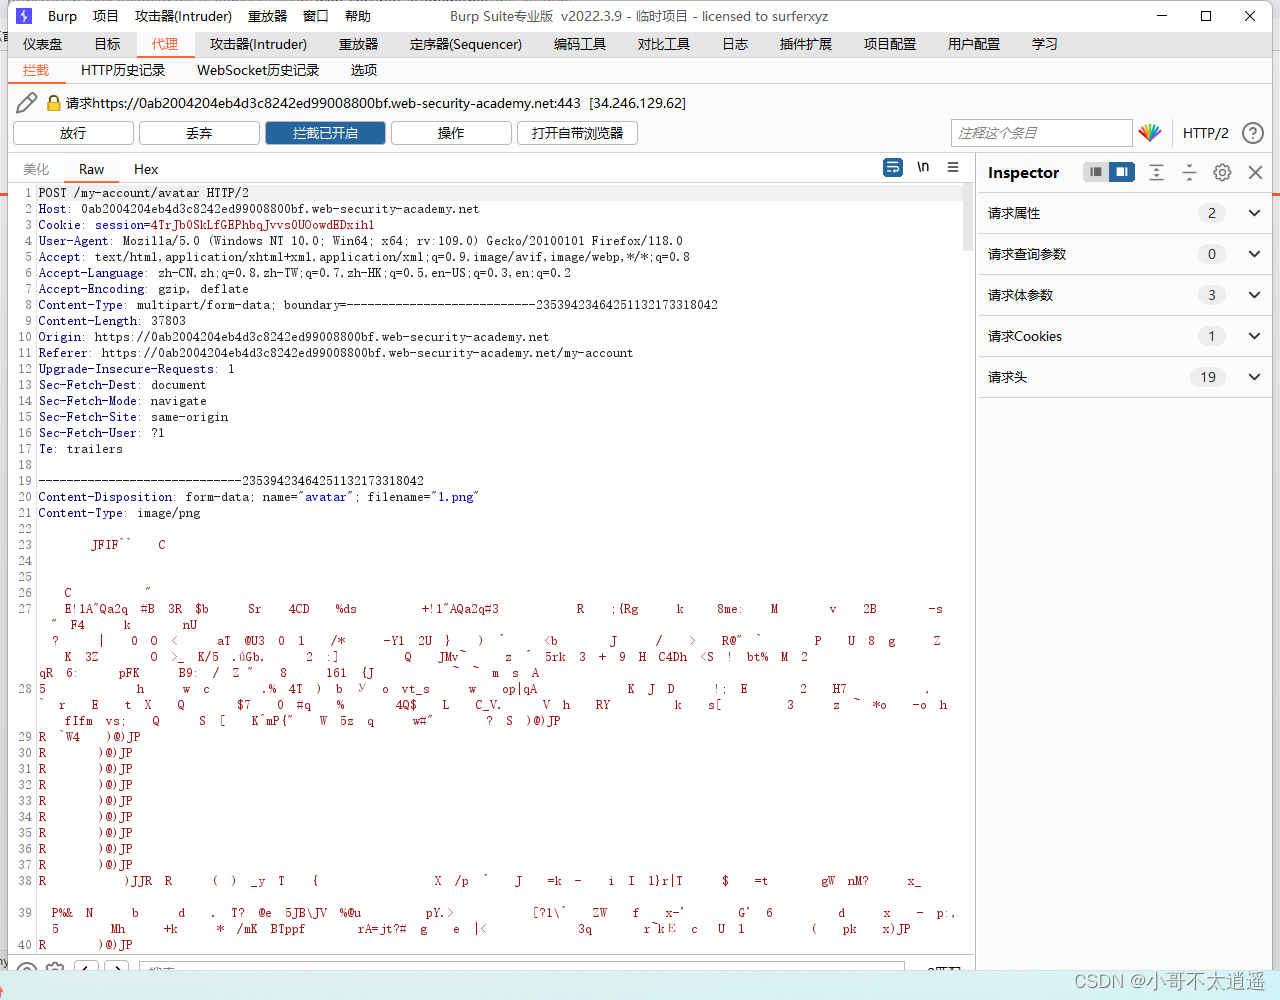The image size is (1280, 1000).
Task: Switch to the 学习 tab
Action: (x=1045, y=44)
